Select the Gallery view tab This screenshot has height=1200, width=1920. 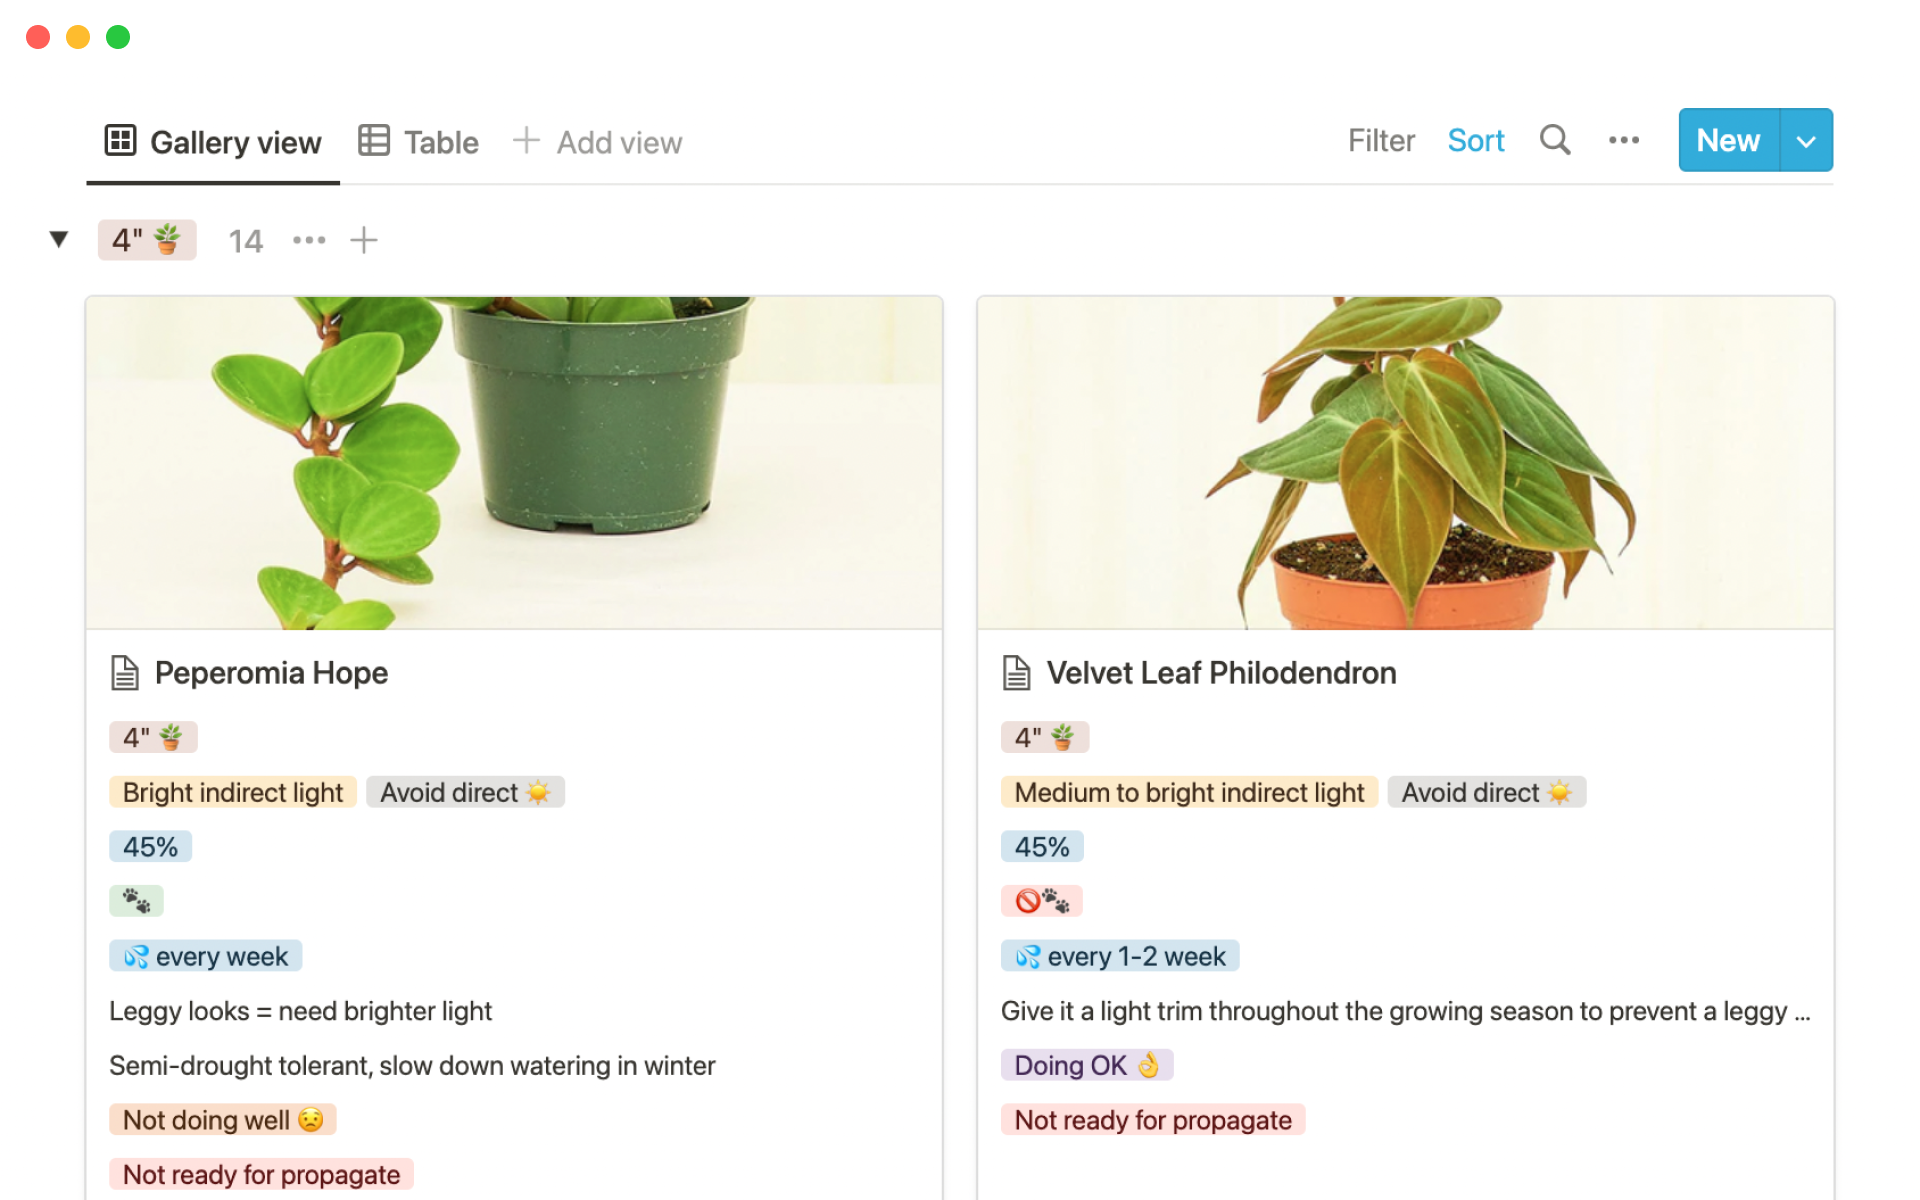tap(213, 142)
